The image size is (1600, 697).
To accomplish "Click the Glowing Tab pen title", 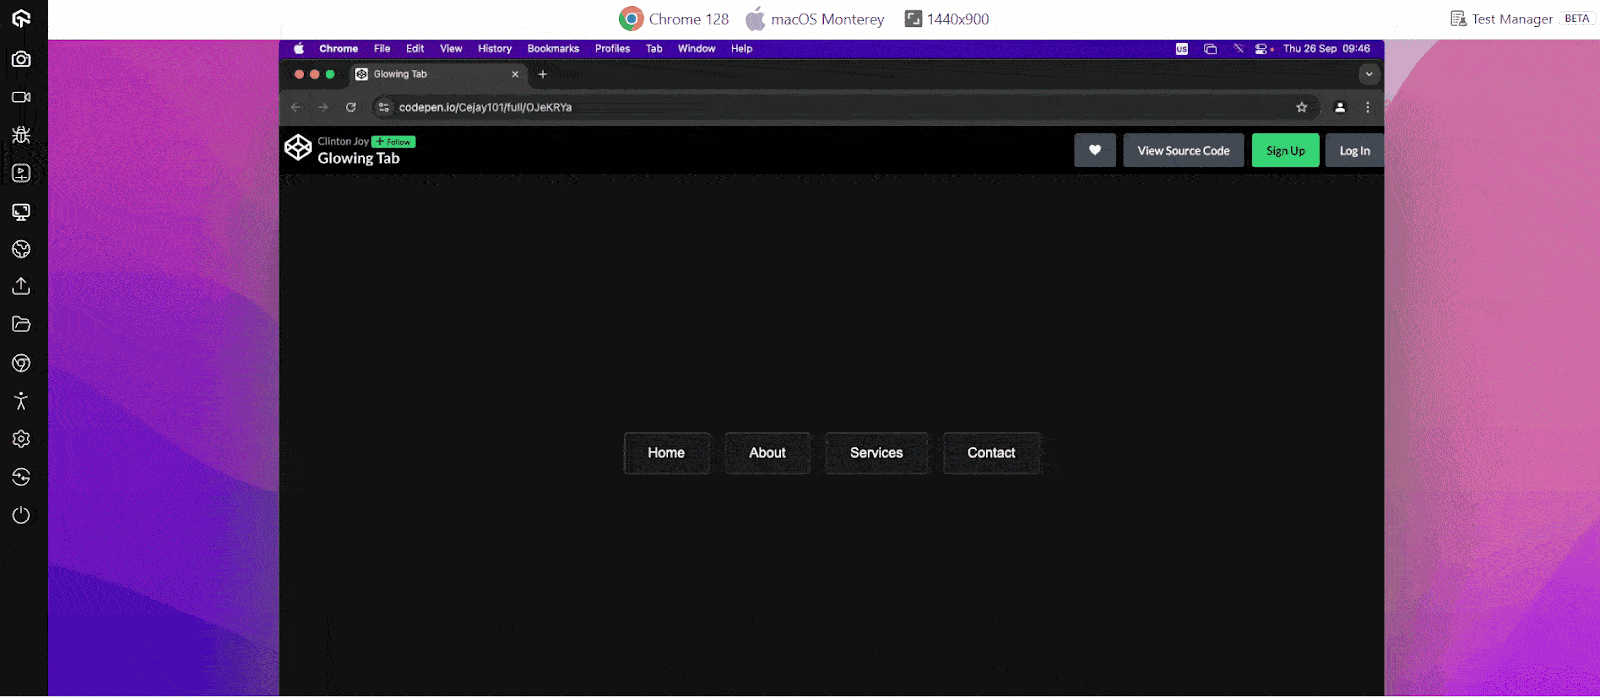I will (x=358, y=158).
